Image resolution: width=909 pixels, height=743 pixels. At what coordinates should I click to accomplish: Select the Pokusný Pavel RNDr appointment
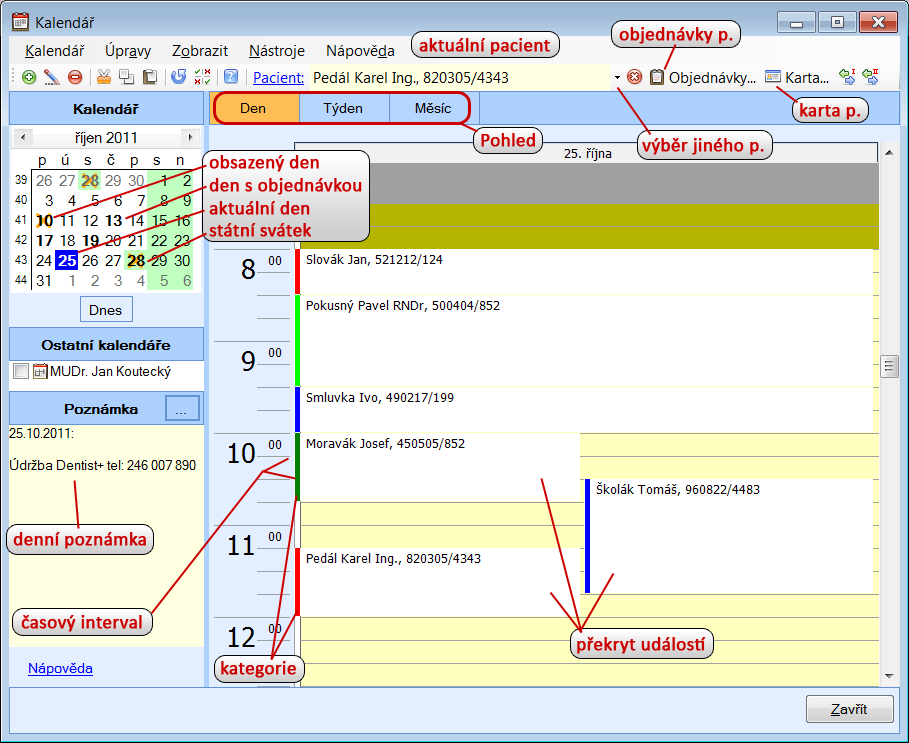click(586, 340)
